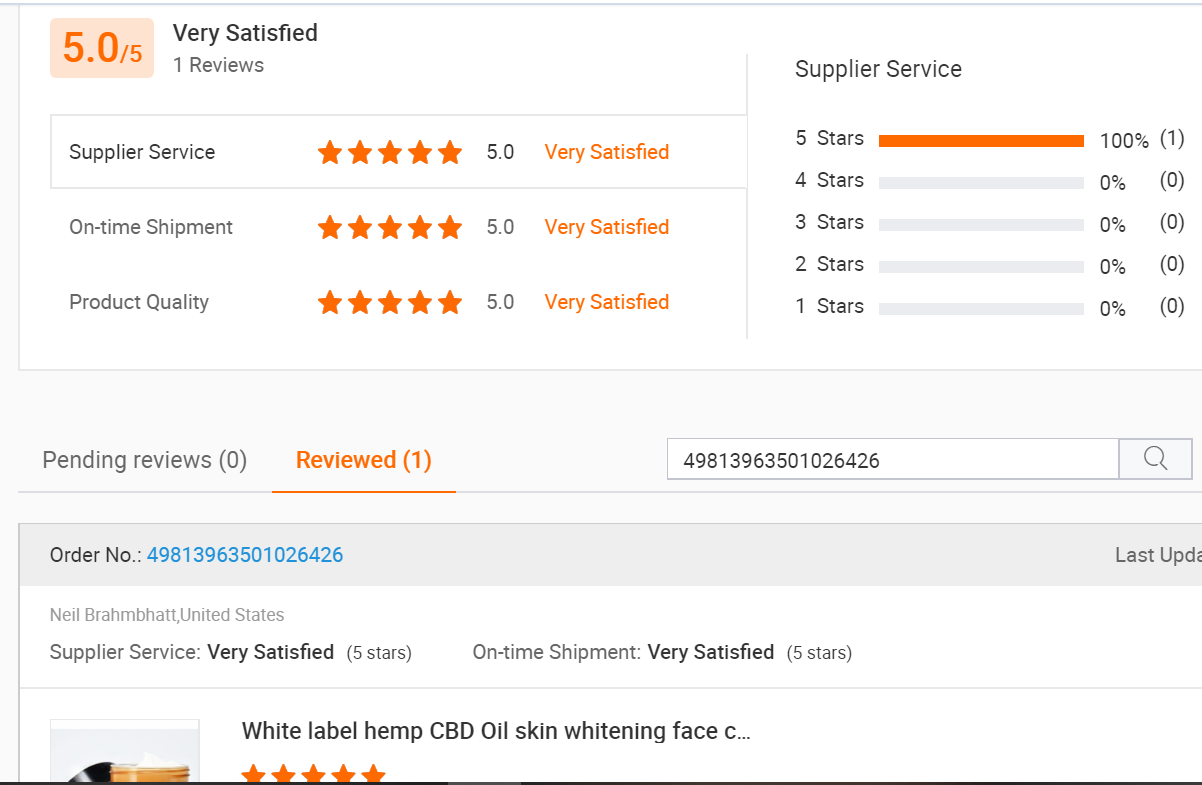Select the Product Quality rating row
Image resolution: width=1202 pixels, height=785 pixels.
point(398,302)
